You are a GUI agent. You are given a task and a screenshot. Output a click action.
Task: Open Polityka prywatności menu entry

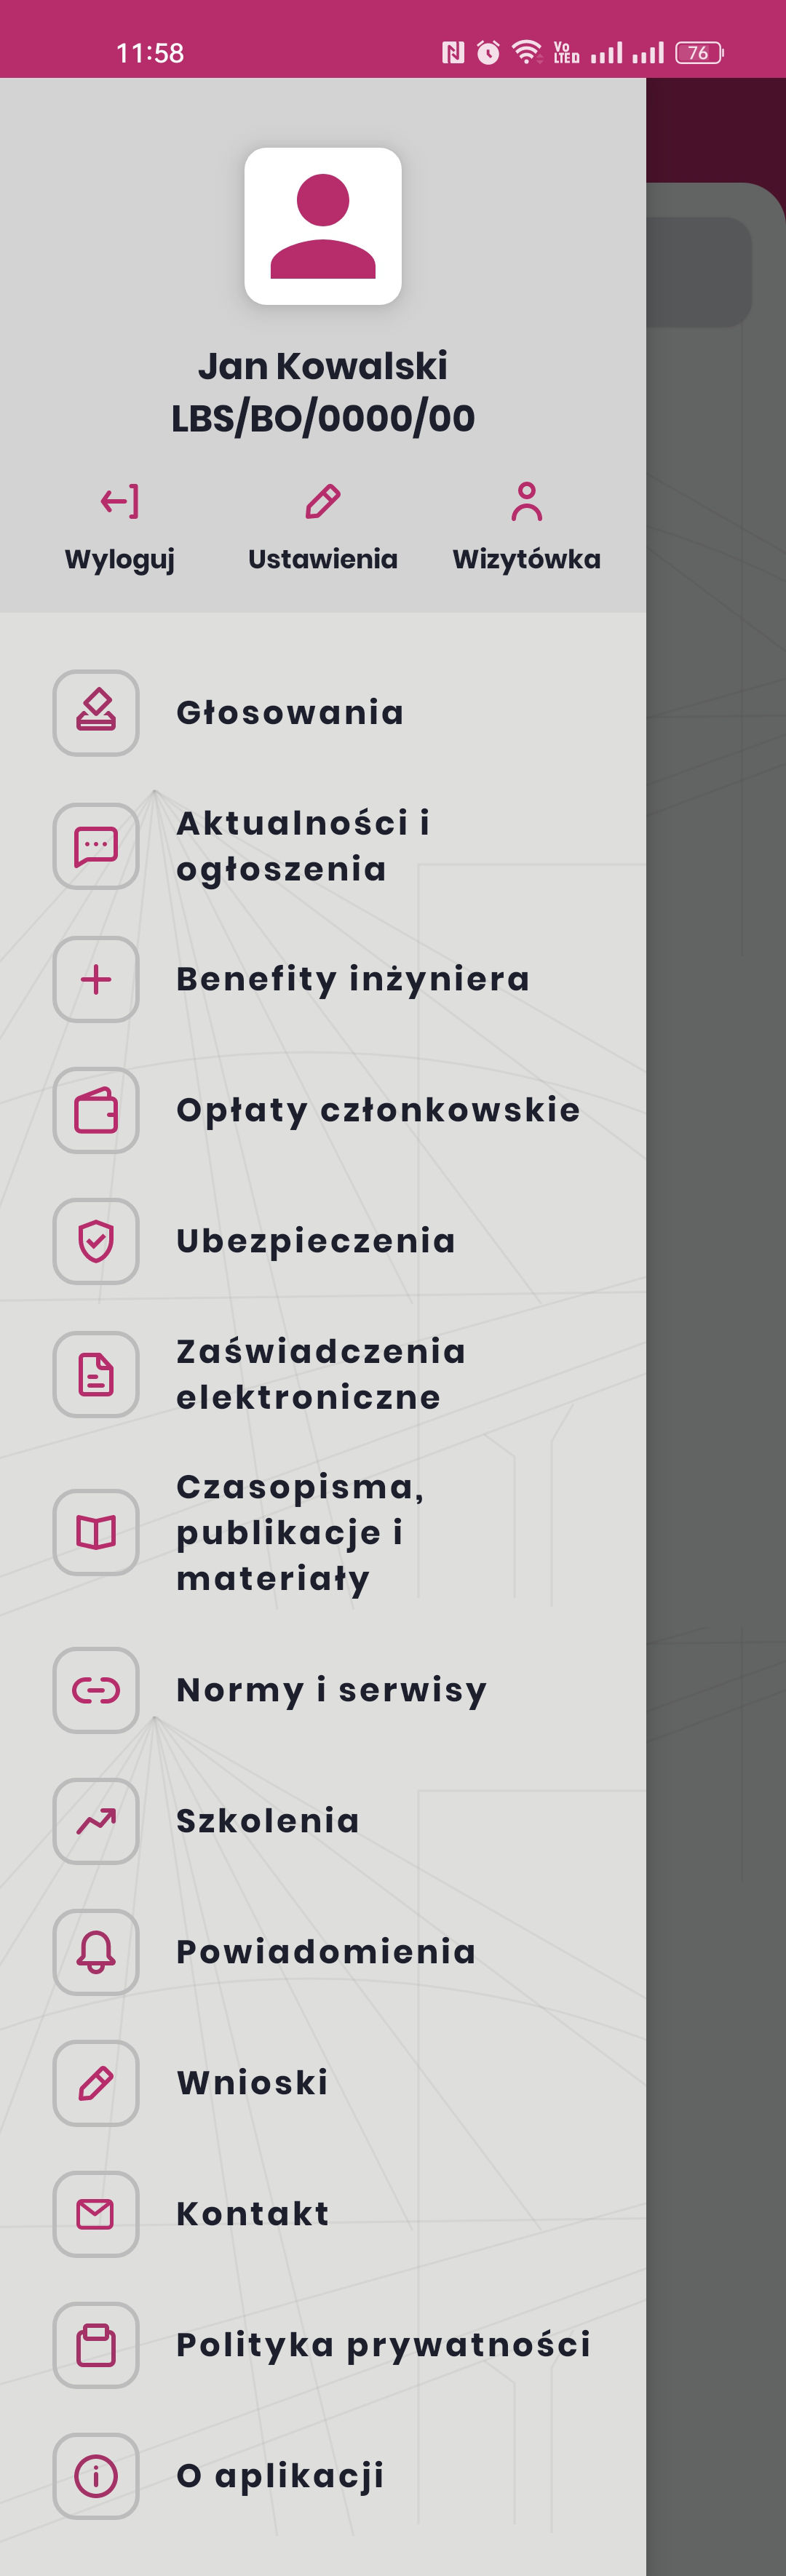coord(383,2345)
